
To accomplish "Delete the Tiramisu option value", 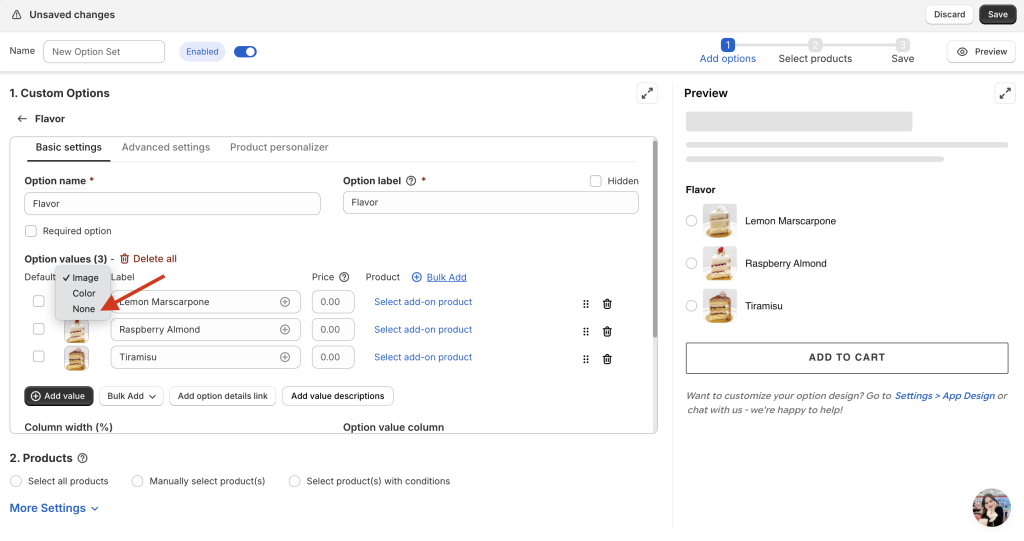I will pos(607,358).
